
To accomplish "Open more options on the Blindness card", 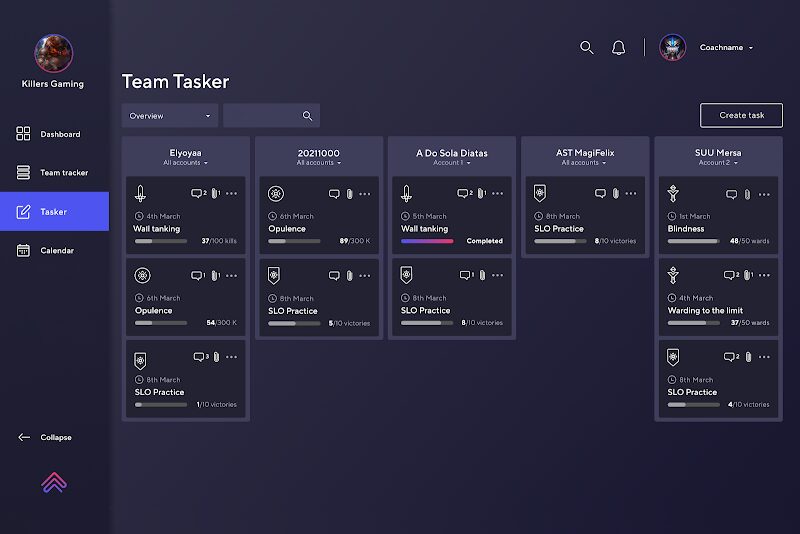I will tap(764, 194).
